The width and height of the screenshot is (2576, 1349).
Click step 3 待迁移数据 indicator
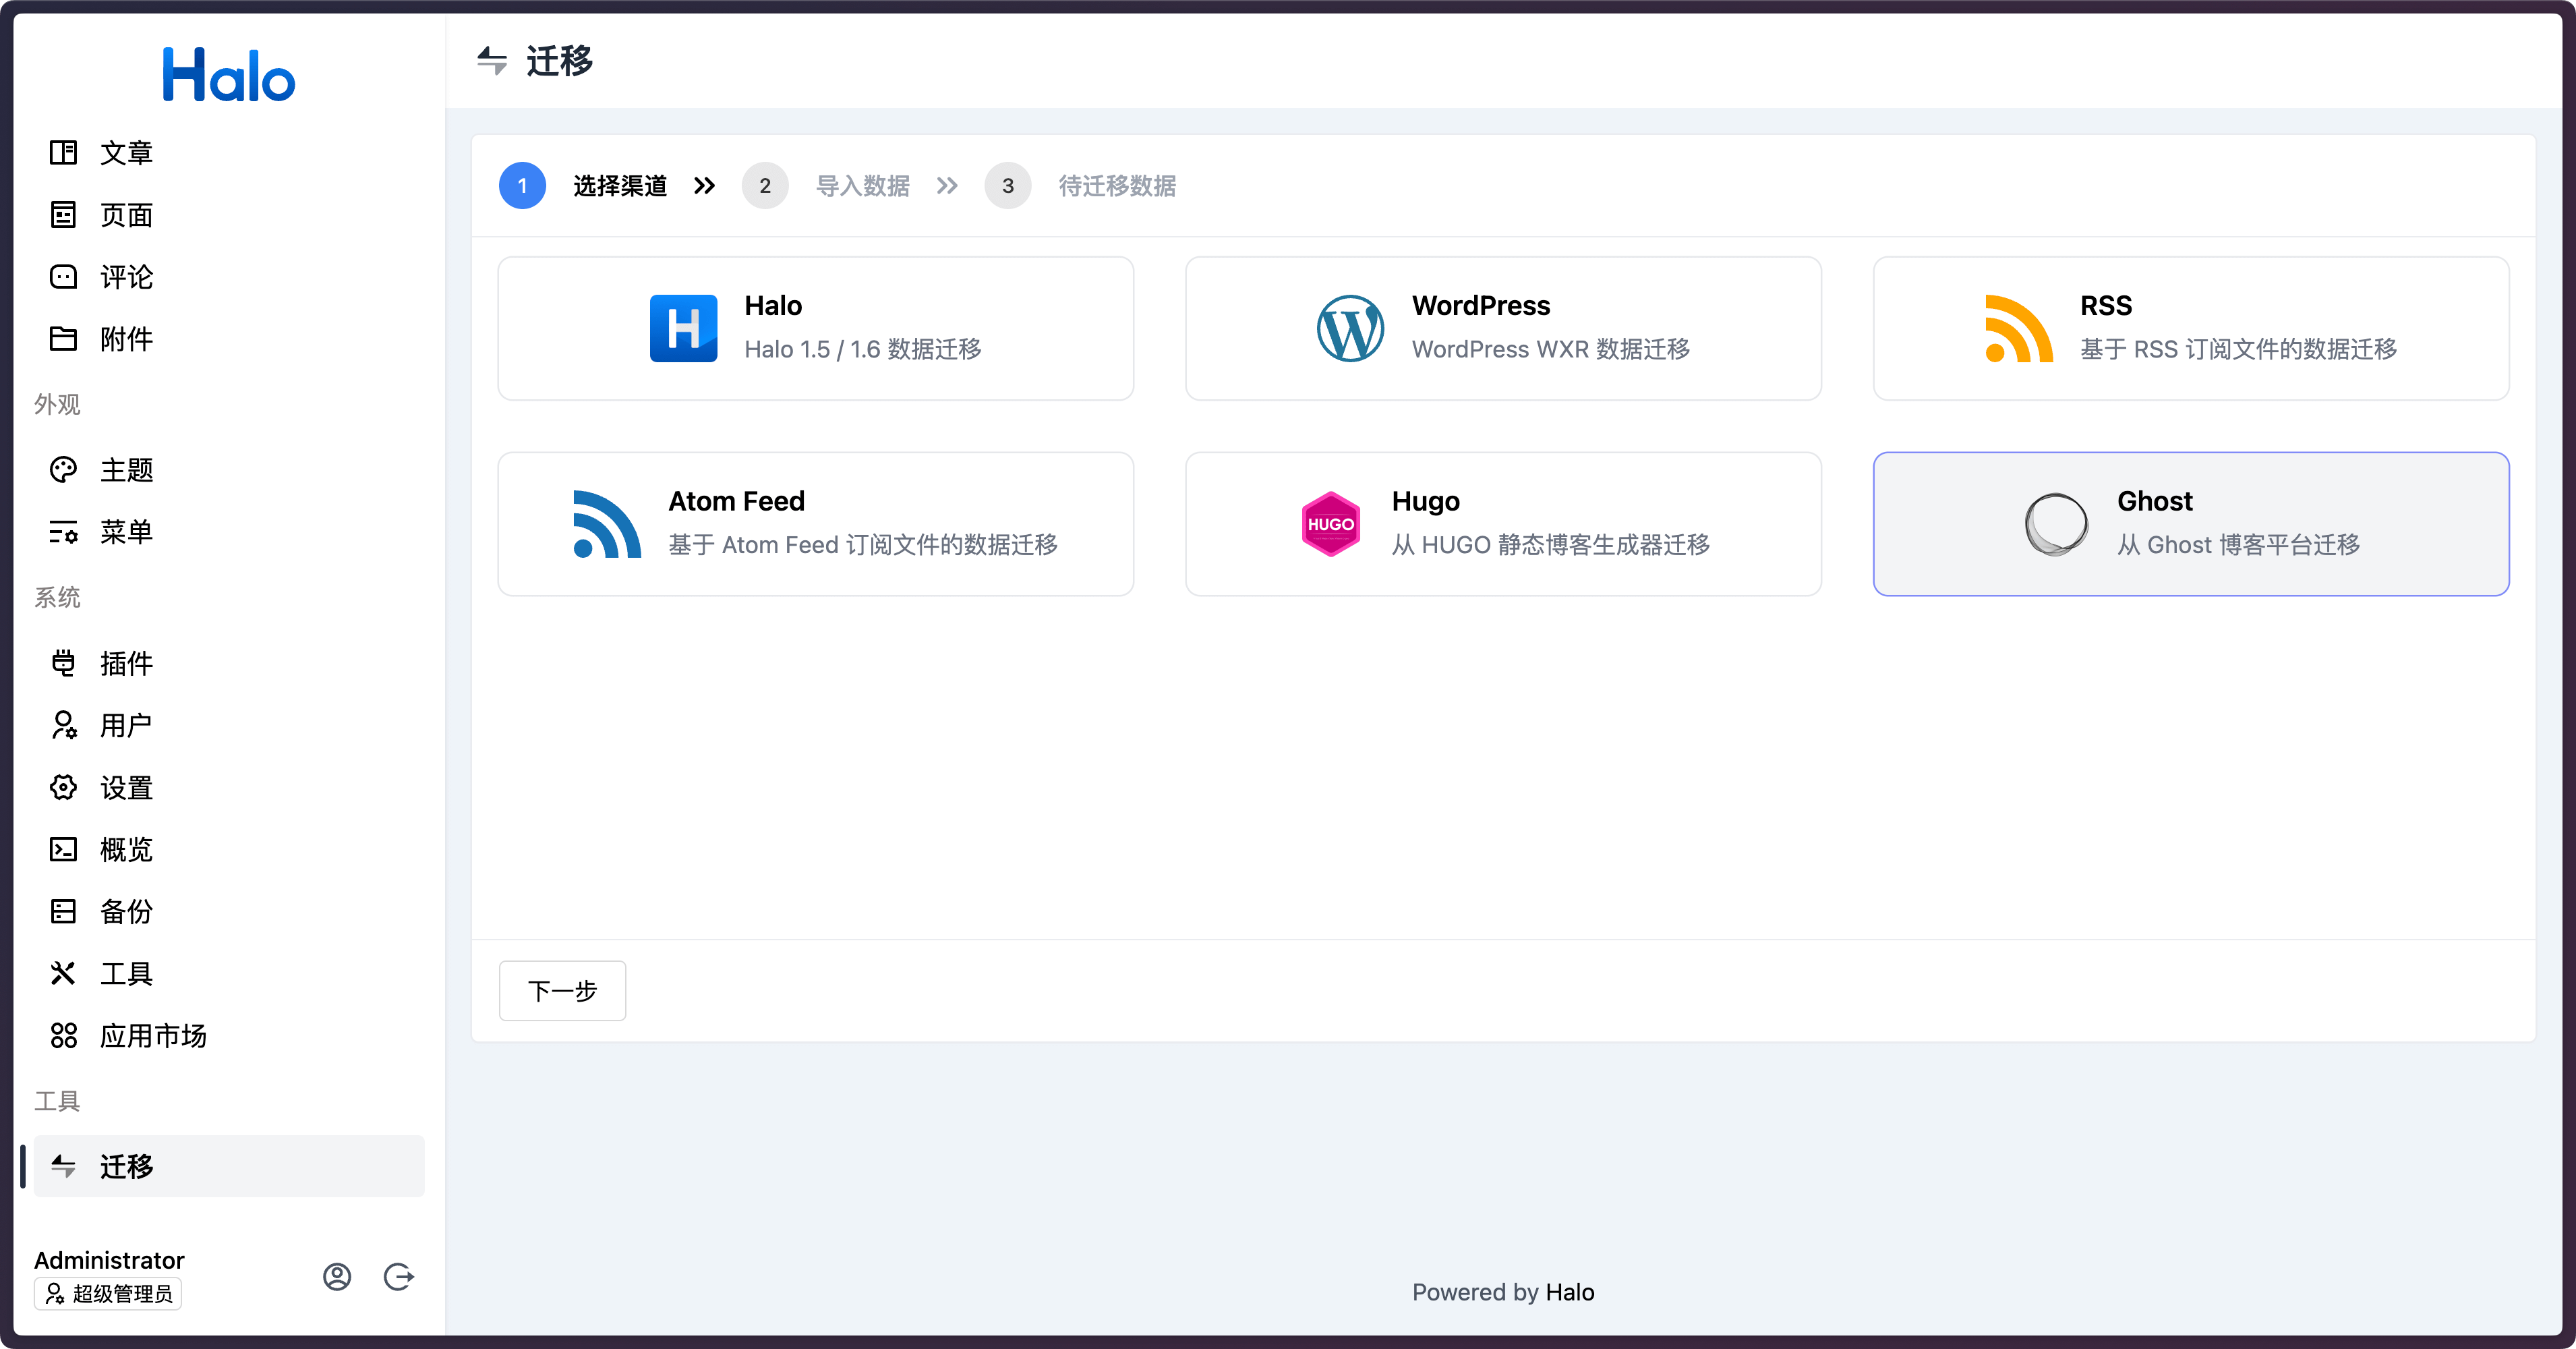point(1008,186)
